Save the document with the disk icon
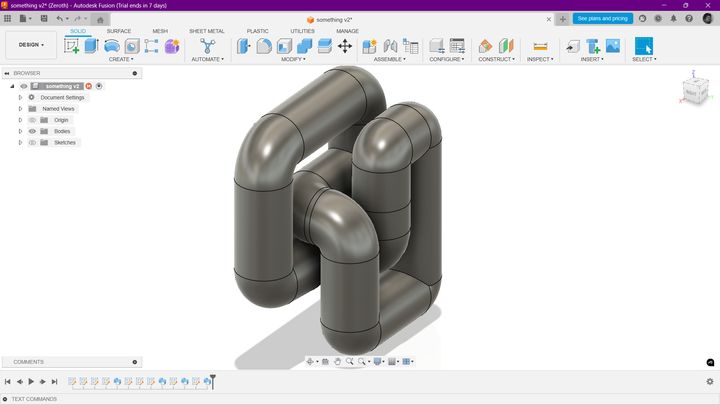Image resolution: width=720 pixels, height=405 pixels. click(x=44, y=18)
